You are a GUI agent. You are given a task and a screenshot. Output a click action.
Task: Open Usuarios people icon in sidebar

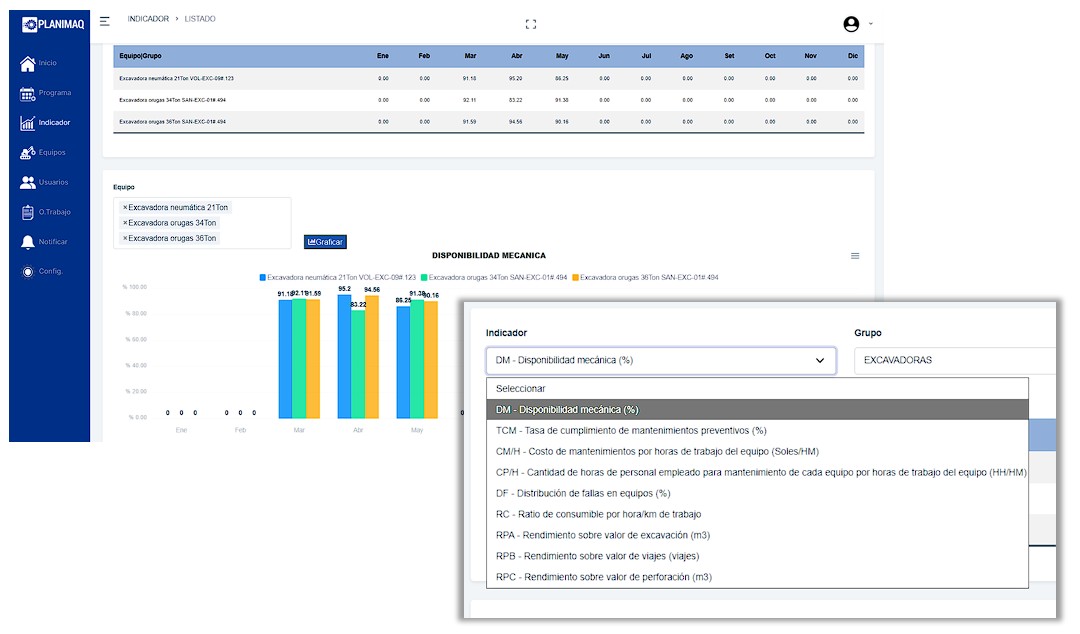28,183
